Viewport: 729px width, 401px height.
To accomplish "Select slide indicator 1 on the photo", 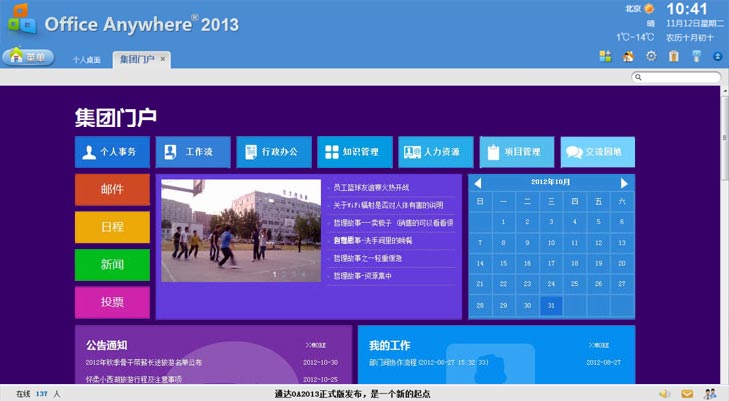I will (275, 275).
